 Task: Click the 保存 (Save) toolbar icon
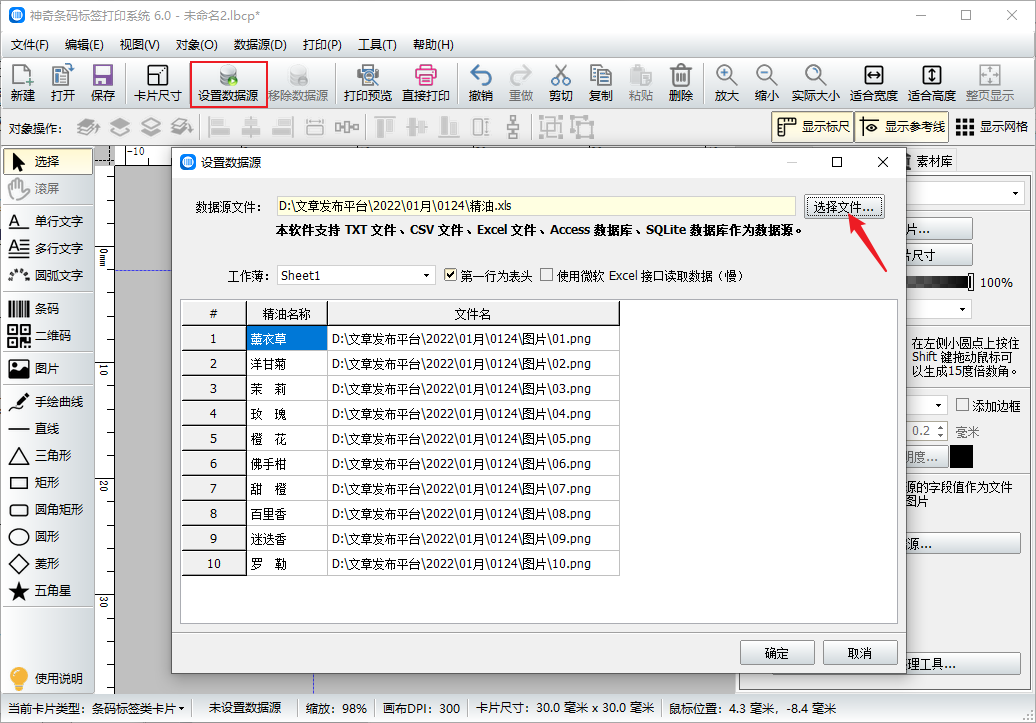point(102,83)
